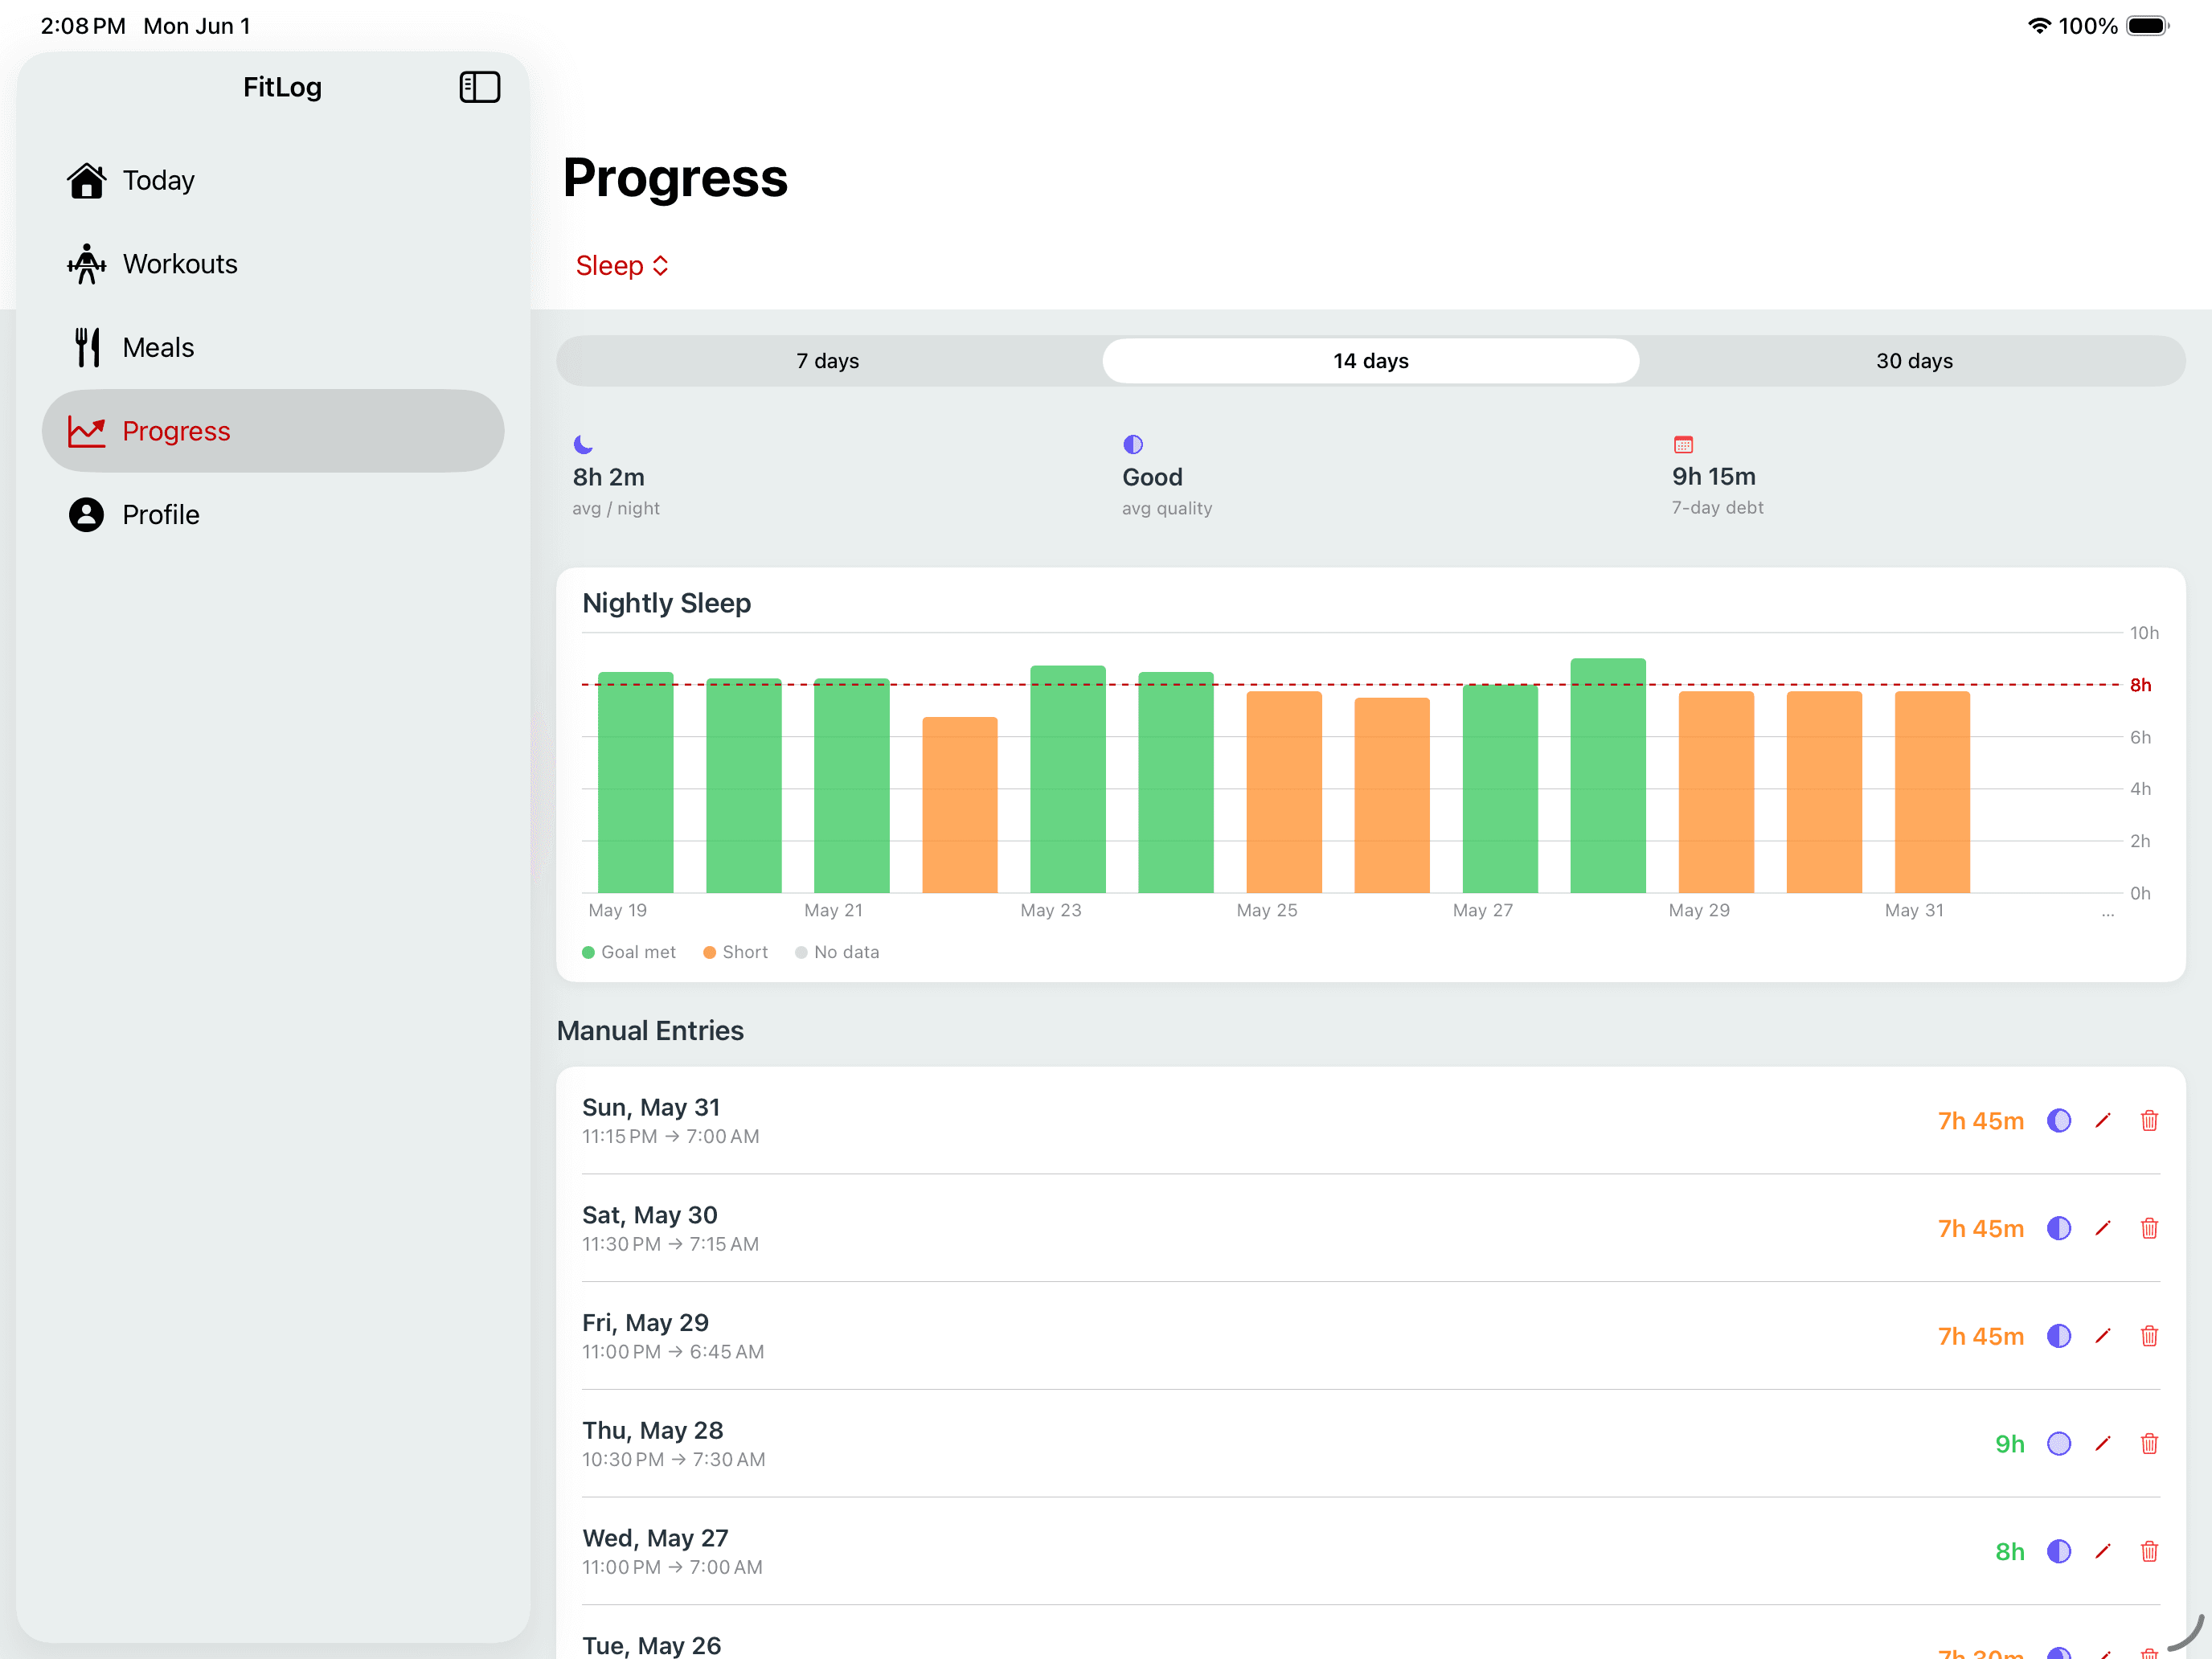Open the Sleep metric dropdown
Screen dimensions: 2212x1659
coord(622,266)
